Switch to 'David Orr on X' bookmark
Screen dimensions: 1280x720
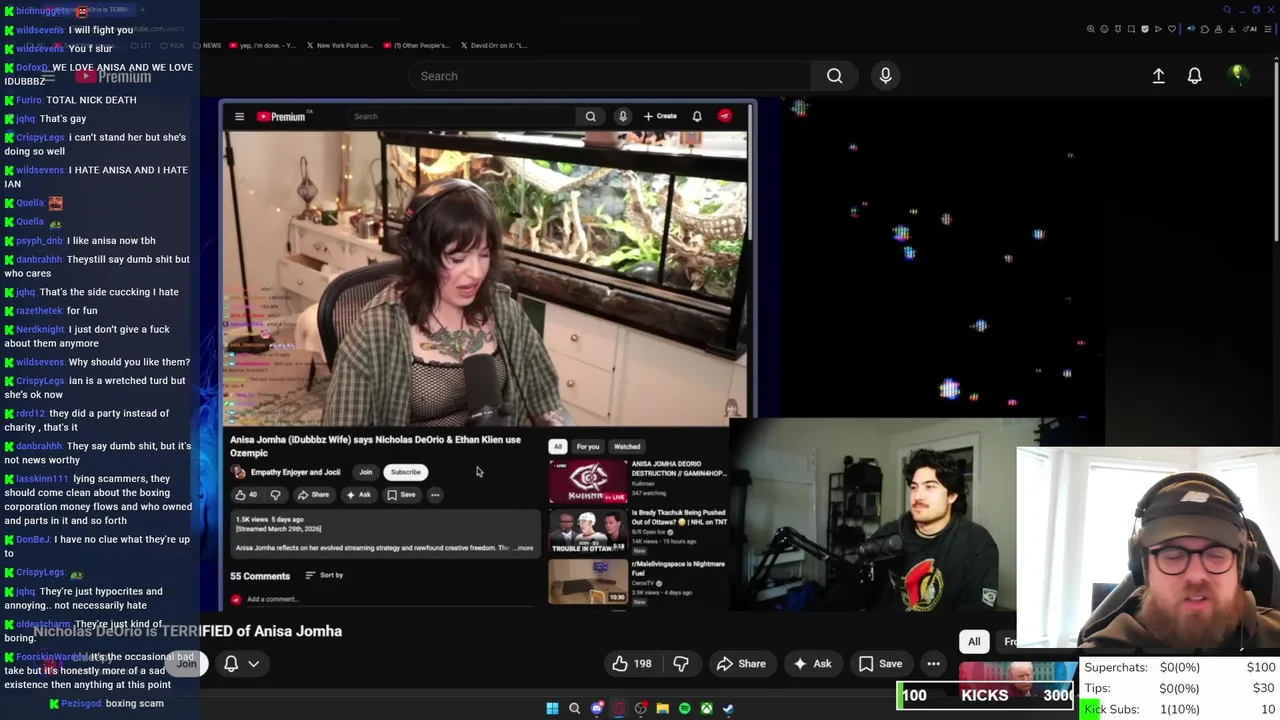pyautogui.click(x=496, y=45)
